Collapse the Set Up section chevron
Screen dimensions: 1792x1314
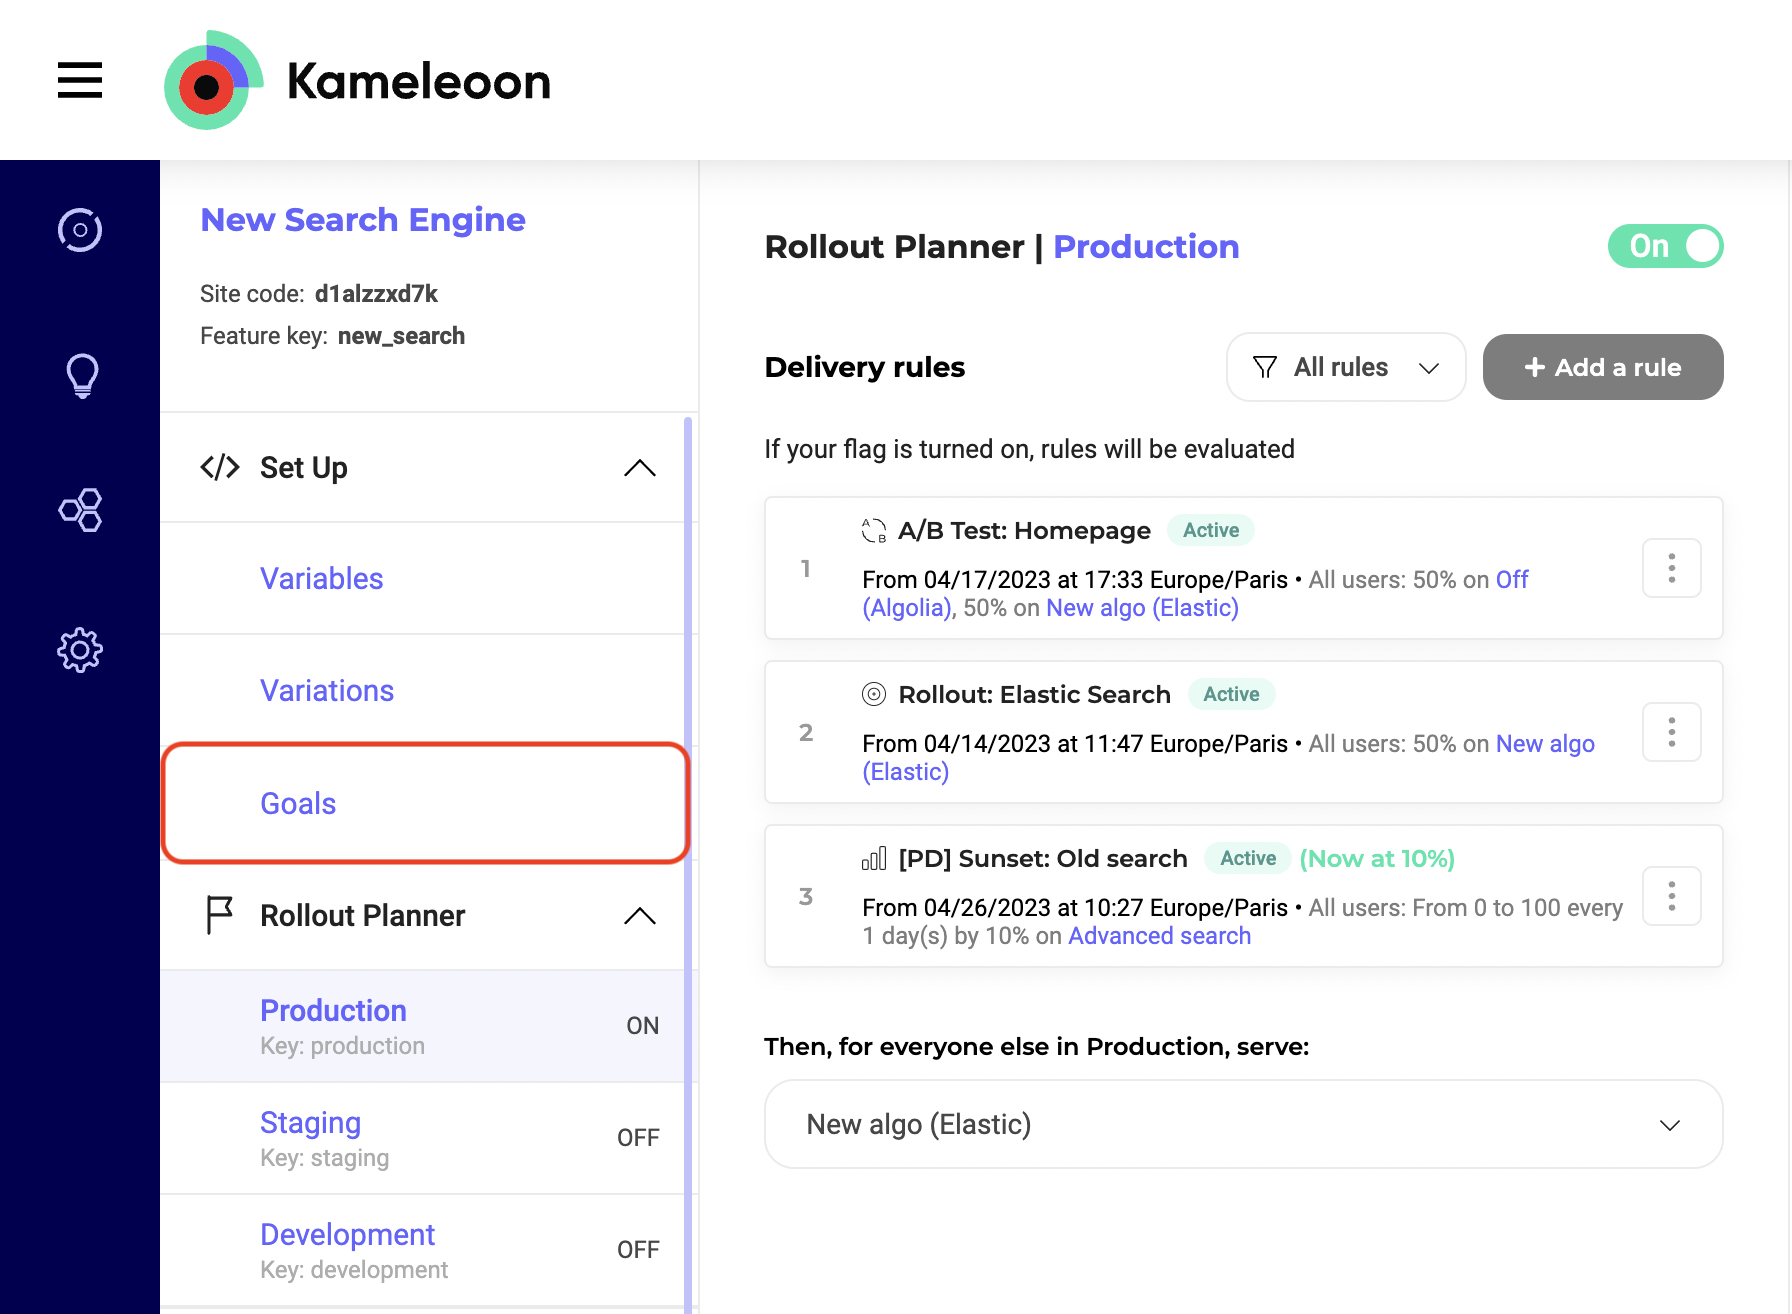640,467
